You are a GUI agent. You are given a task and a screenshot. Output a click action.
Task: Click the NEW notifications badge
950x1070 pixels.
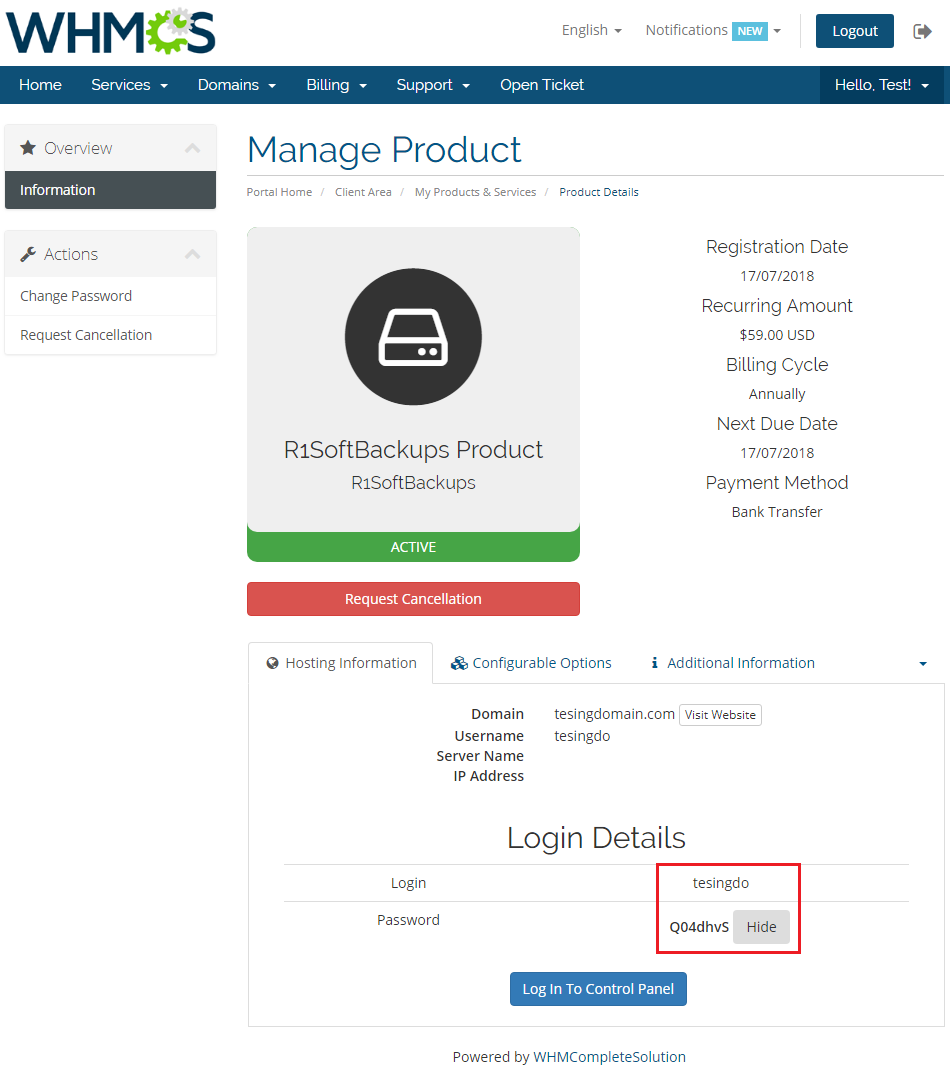749,31
